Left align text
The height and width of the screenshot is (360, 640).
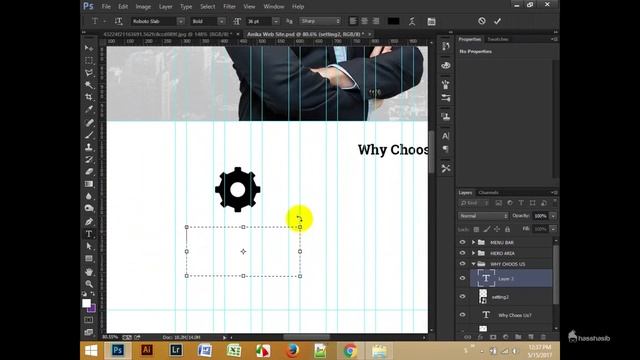pos(353,21)
